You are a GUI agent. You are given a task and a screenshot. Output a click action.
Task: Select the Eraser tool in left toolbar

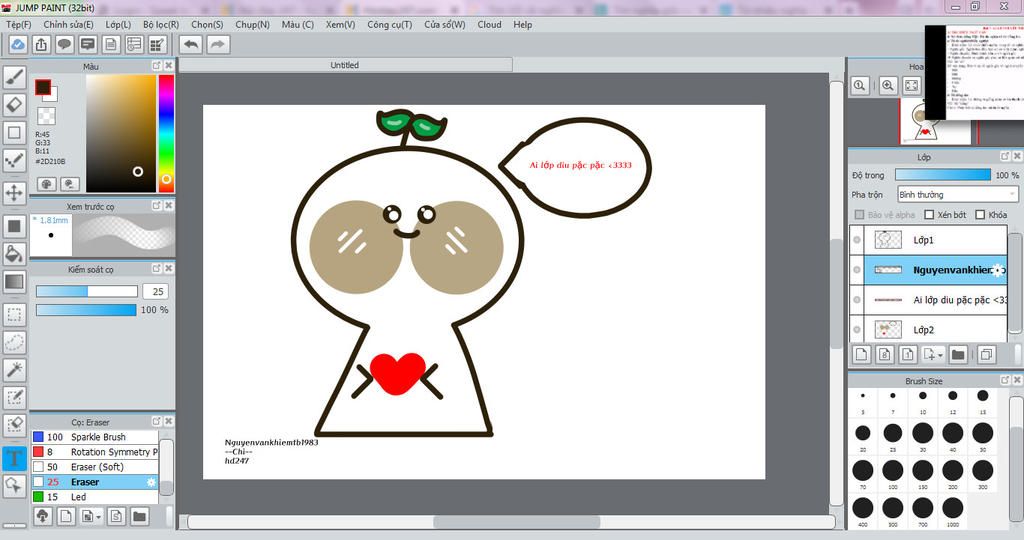[14, 104]
